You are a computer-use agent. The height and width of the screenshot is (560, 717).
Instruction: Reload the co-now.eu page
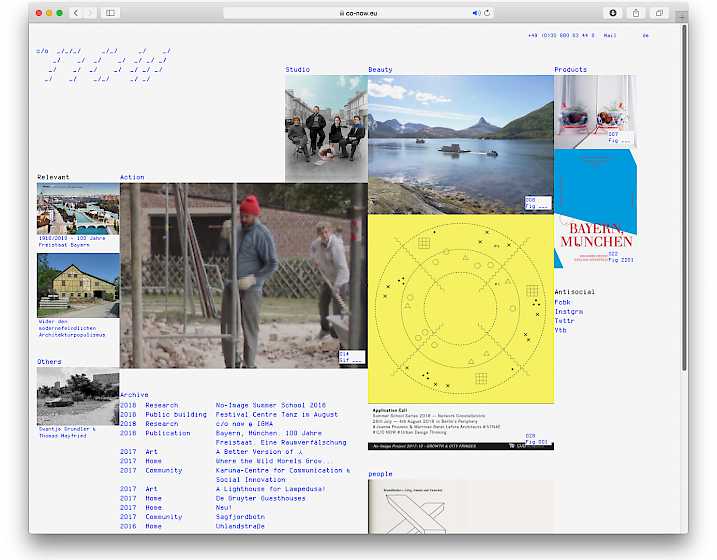point(487,13)
